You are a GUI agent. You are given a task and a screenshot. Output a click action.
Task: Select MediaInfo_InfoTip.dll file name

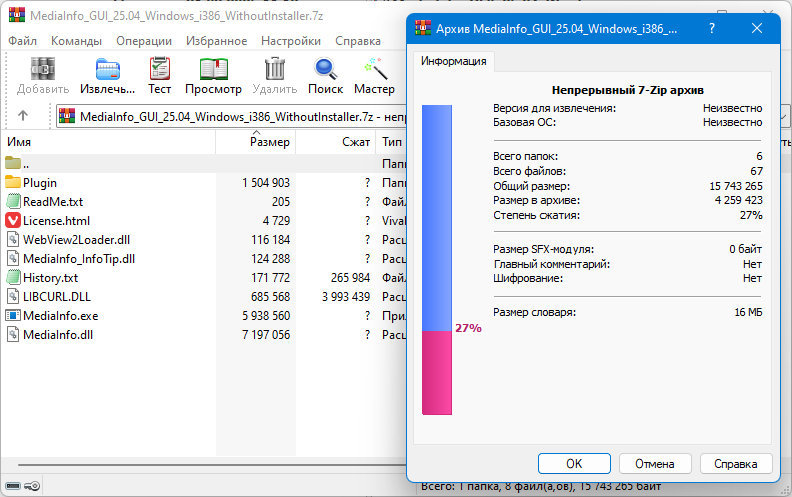pyautogui.click(x=79, y=259)
